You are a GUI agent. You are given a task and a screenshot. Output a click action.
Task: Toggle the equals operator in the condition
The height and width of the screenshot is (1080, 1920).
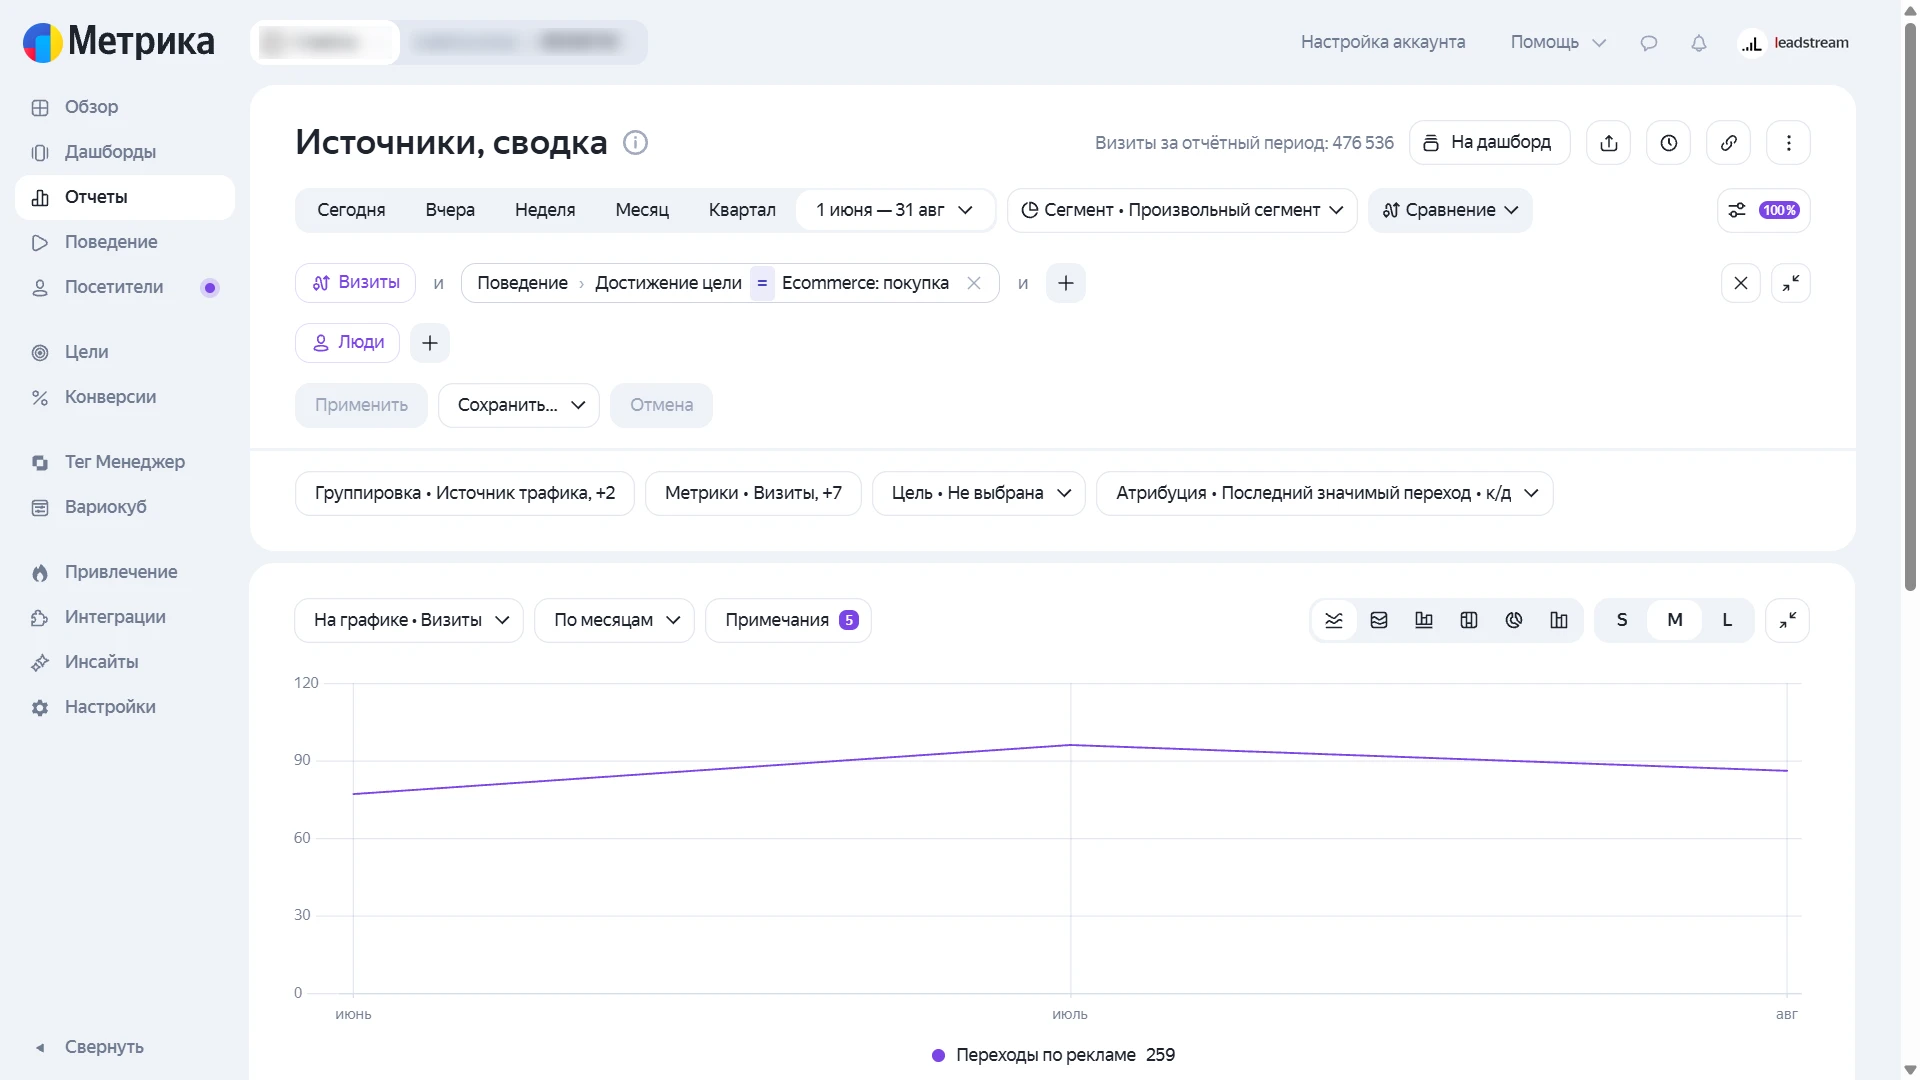762,283
